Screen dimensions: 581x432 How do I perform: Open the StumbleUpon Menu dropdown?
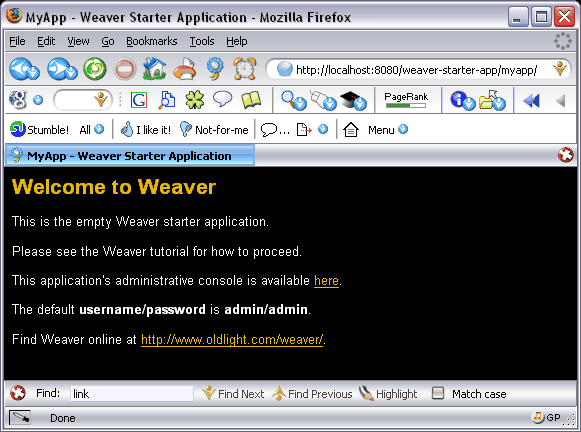(388, 130)
